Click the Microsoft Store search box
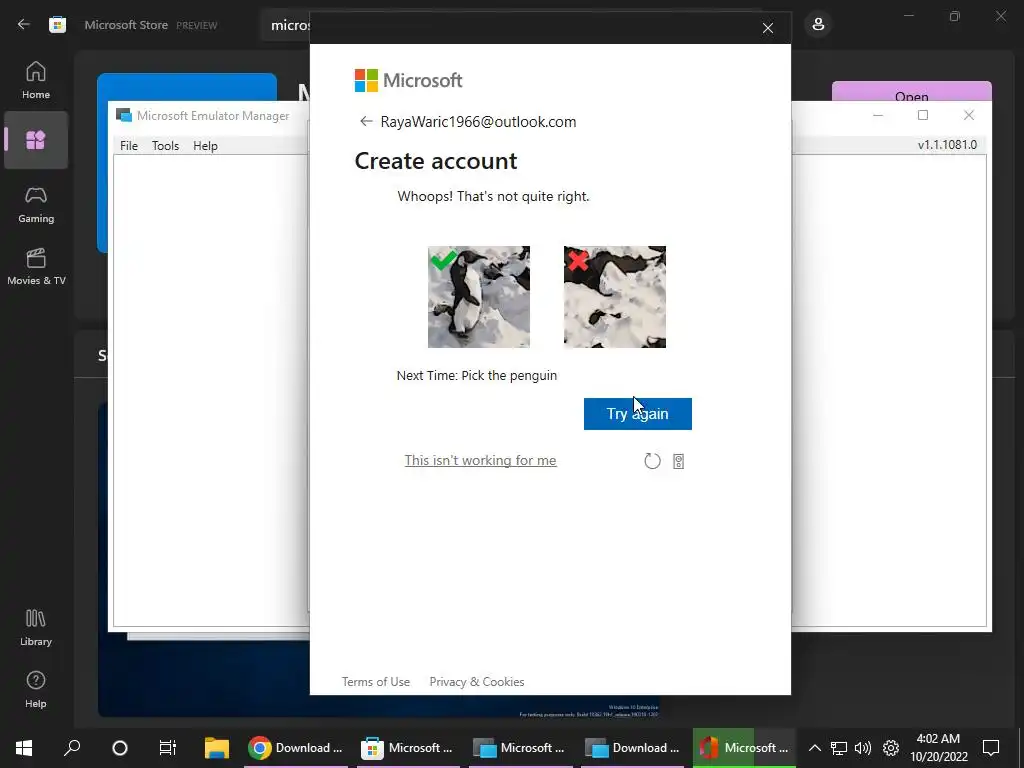The height and width of the screenshot is (768, 1024). 286,25
